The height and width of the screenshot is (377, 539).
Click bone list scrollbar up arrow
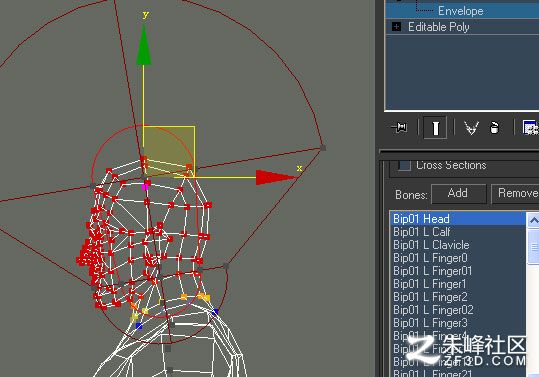click(x=533, y=220)
